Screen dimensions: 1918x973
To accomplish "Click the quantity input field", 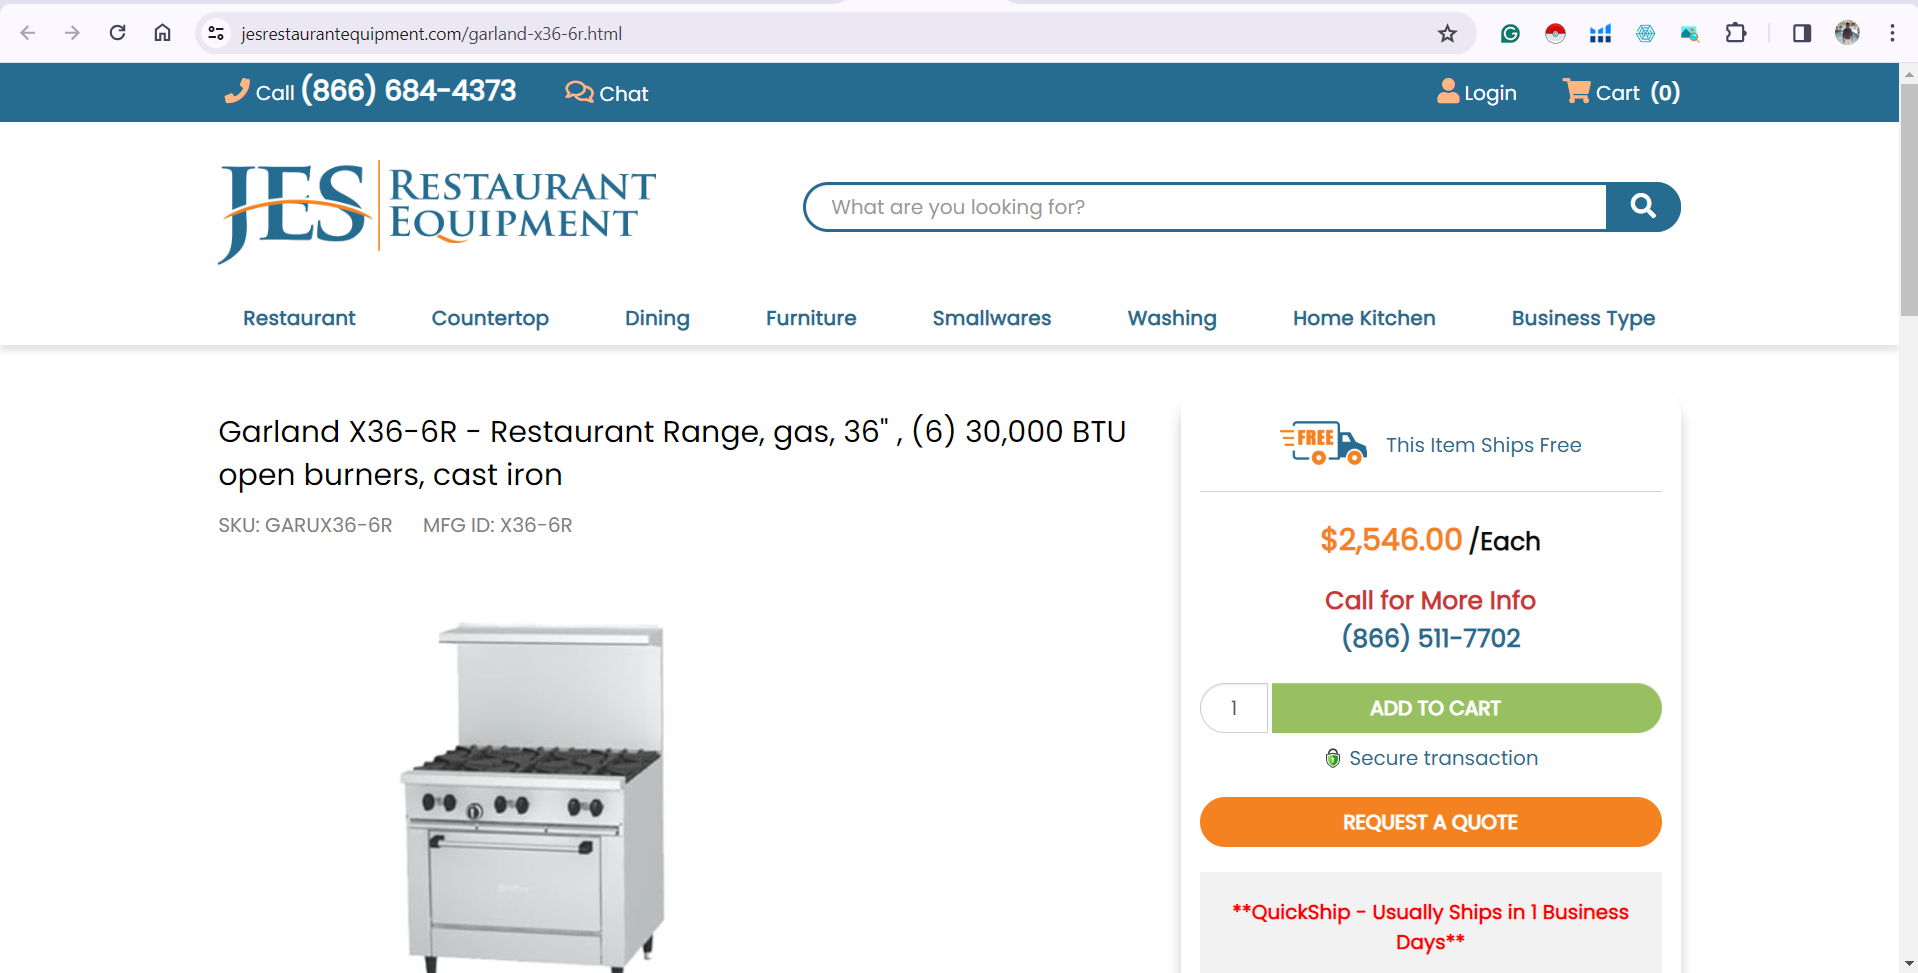I will (1234, 708).
